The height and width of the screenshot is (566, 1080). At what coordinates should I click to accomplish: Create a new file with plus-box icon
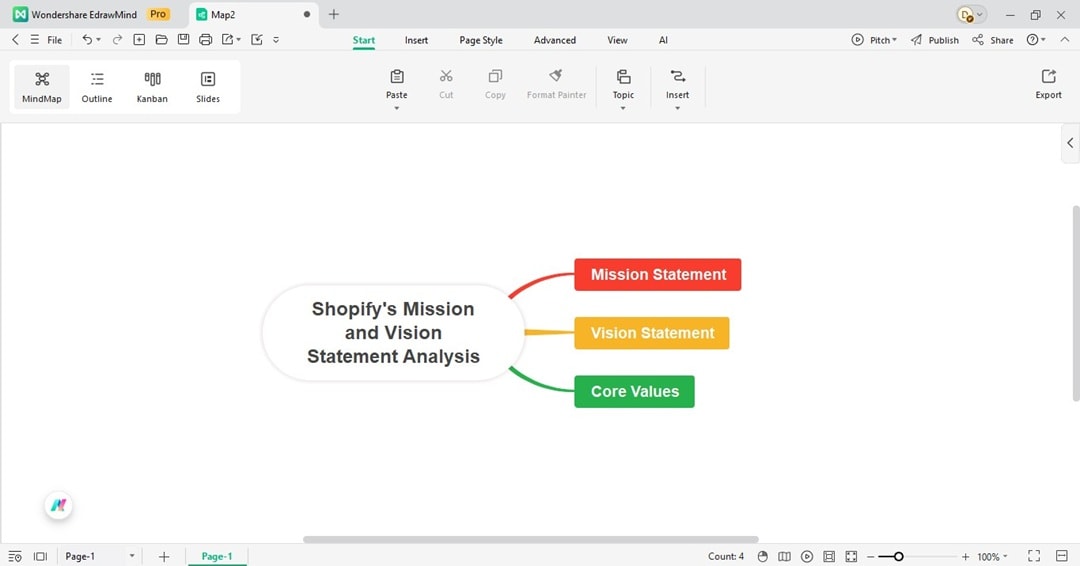pos(139,40)
